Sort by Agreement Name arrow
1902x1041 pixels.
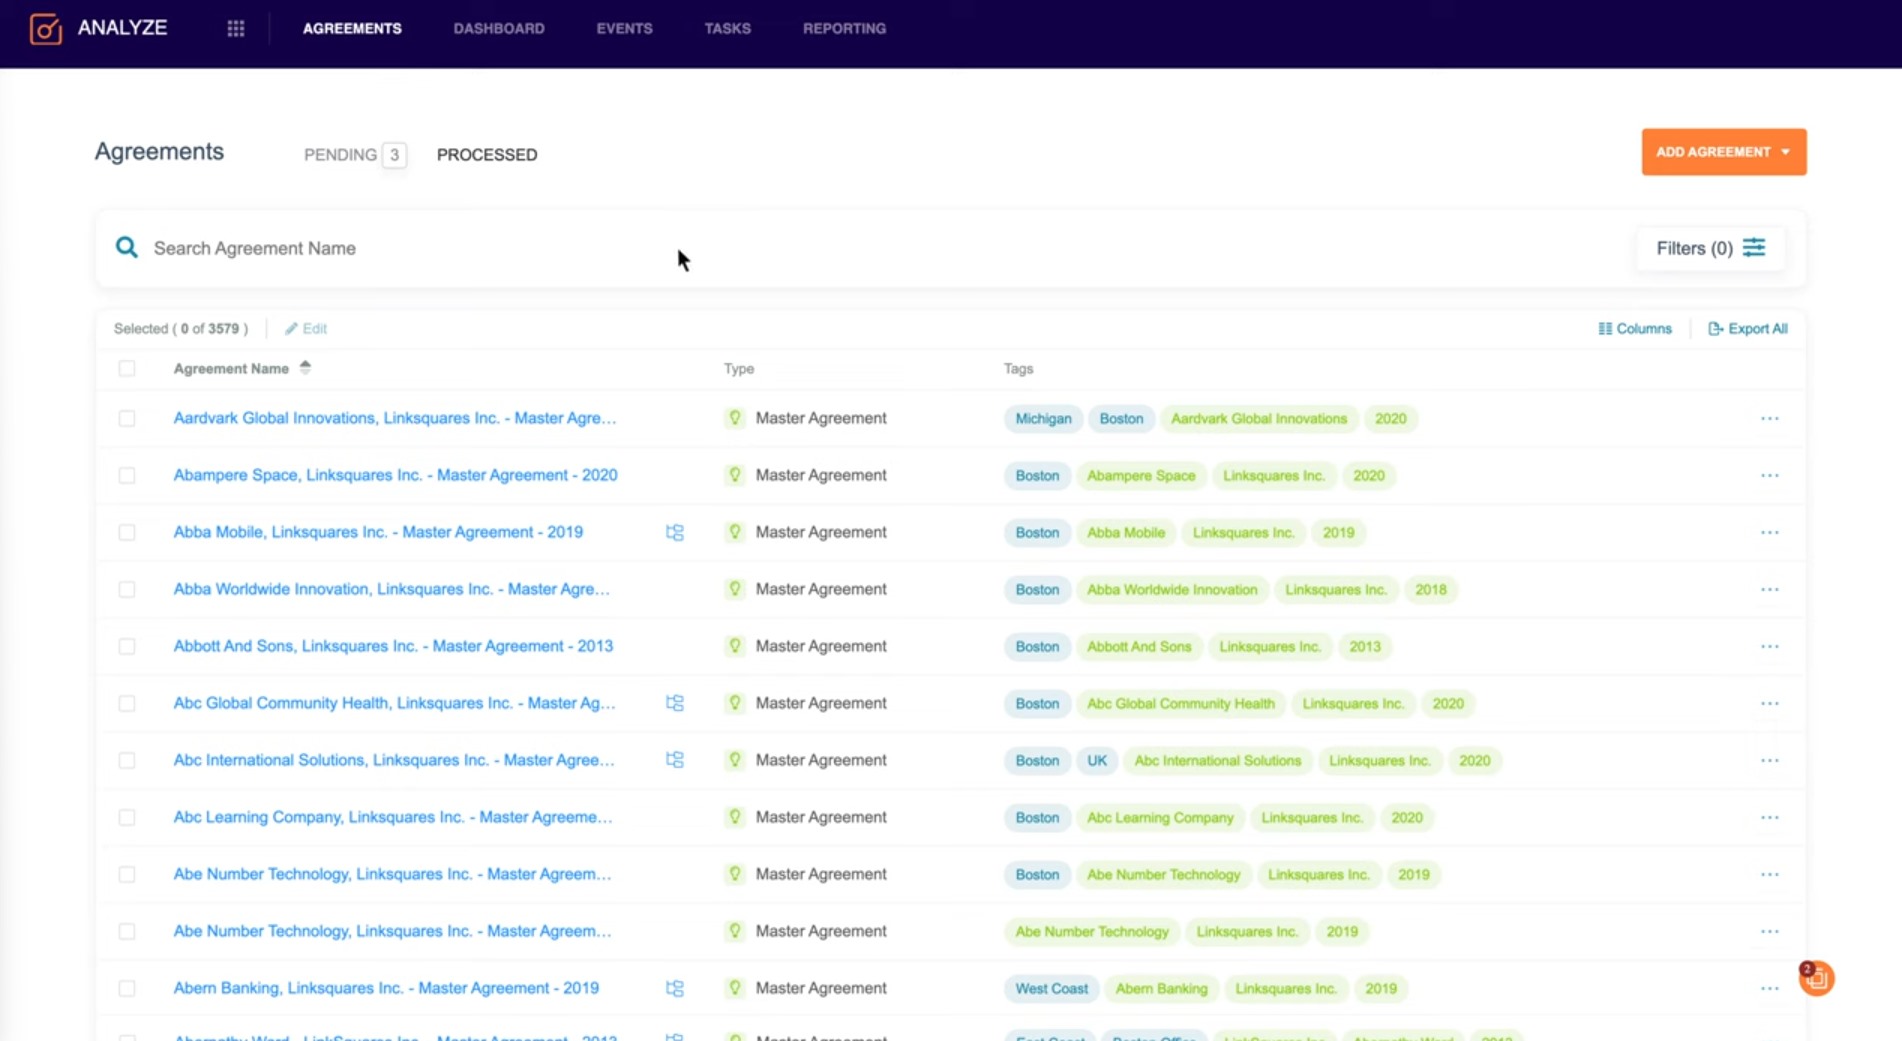coord(305,368)
